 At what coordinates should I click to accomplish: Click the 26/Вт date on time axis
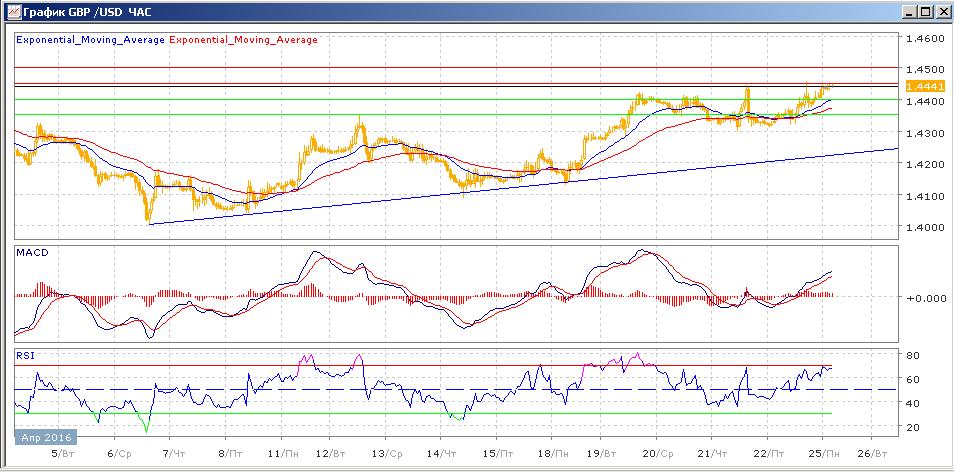click(x=871, y=454)
